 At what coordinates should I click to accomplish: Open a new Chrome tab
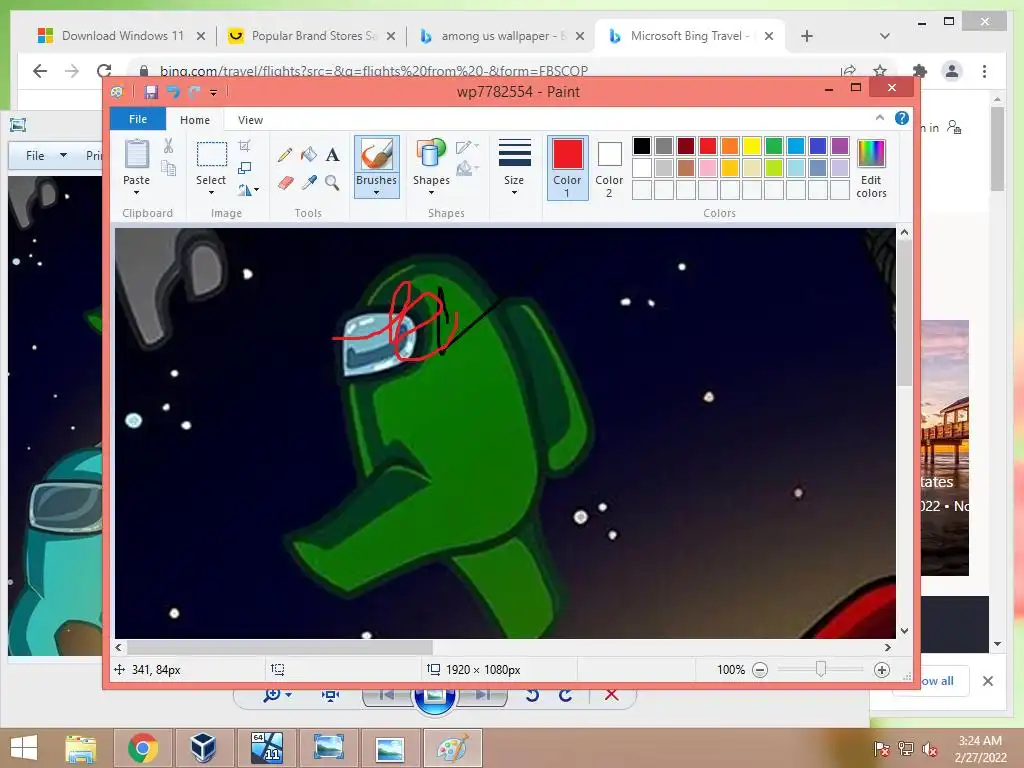pyautogui.click(x=807, y=36)
